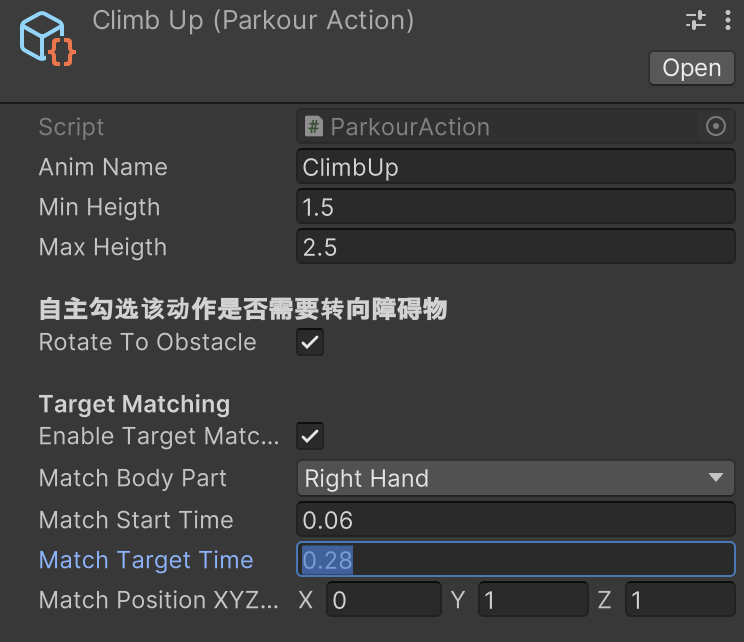This screenshot has width=744, height=642.
Task: Click the X position input field
Action: (x=383, y=600)
